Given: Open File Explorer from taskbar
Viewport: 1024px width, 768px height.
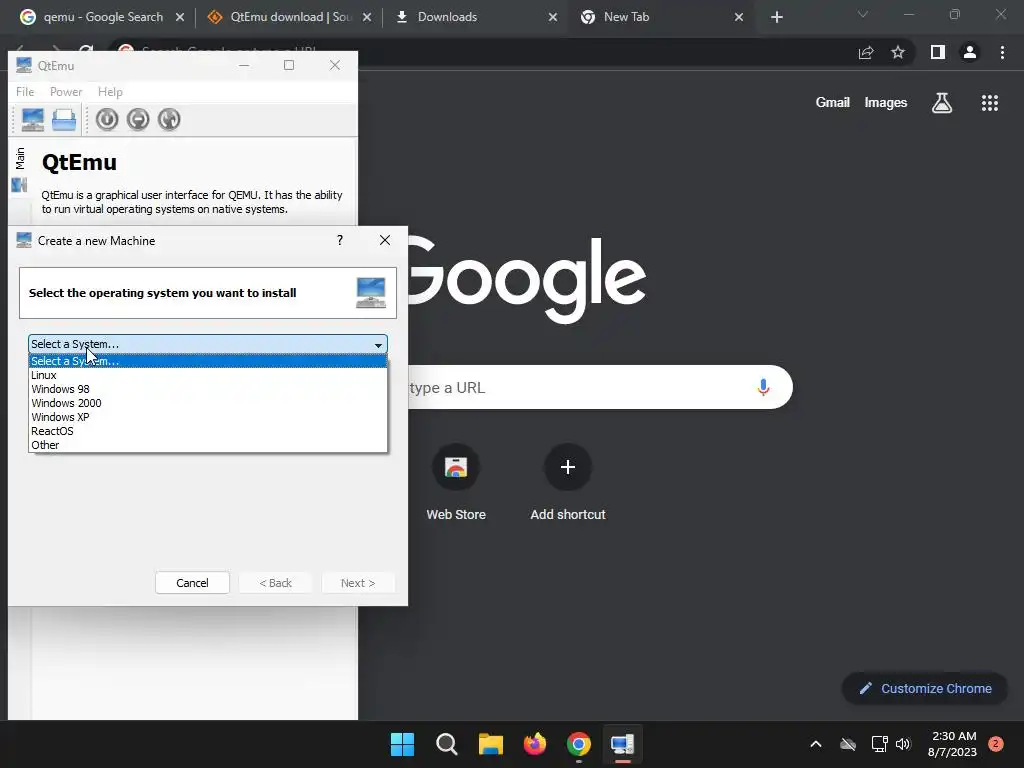Looking at the screenshot, I should point(490,744).
